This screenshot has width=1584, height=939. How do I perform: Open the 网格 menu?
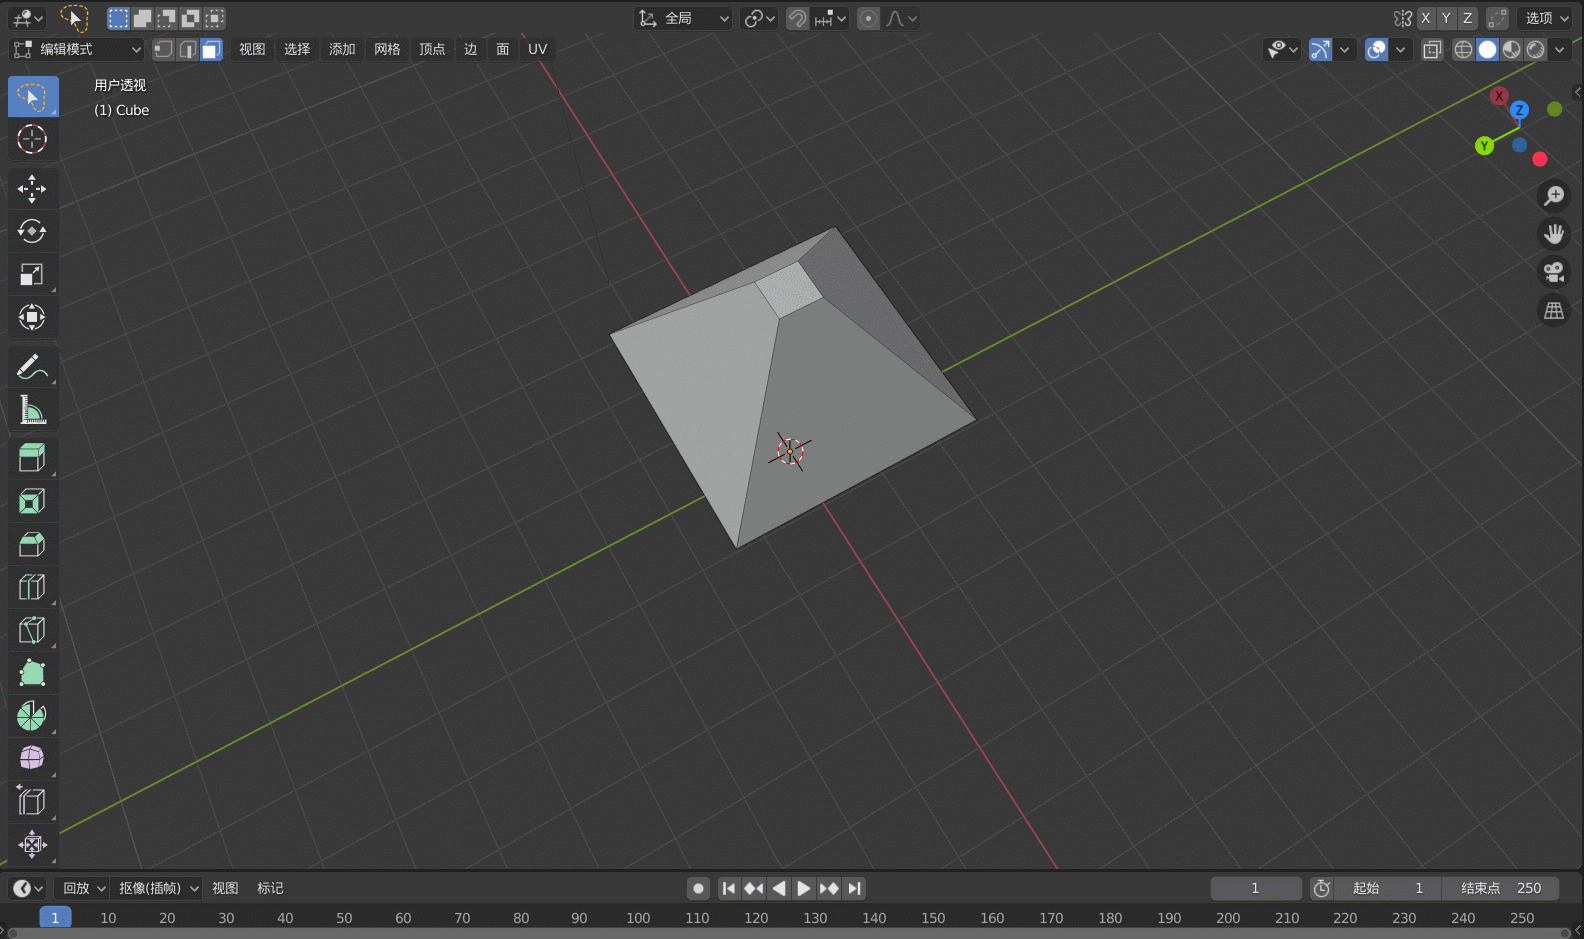[x=387, y=49]
